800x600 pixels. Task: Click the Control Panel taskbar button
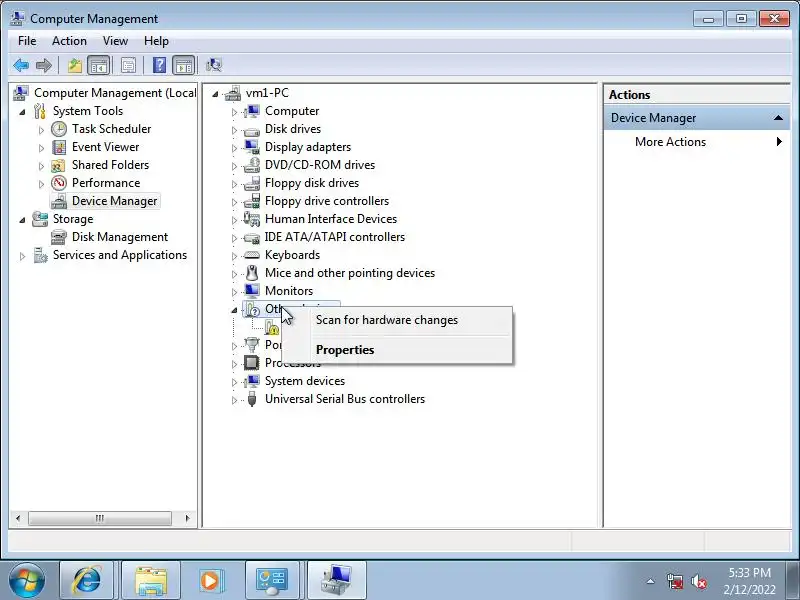[x=272, y=580]
